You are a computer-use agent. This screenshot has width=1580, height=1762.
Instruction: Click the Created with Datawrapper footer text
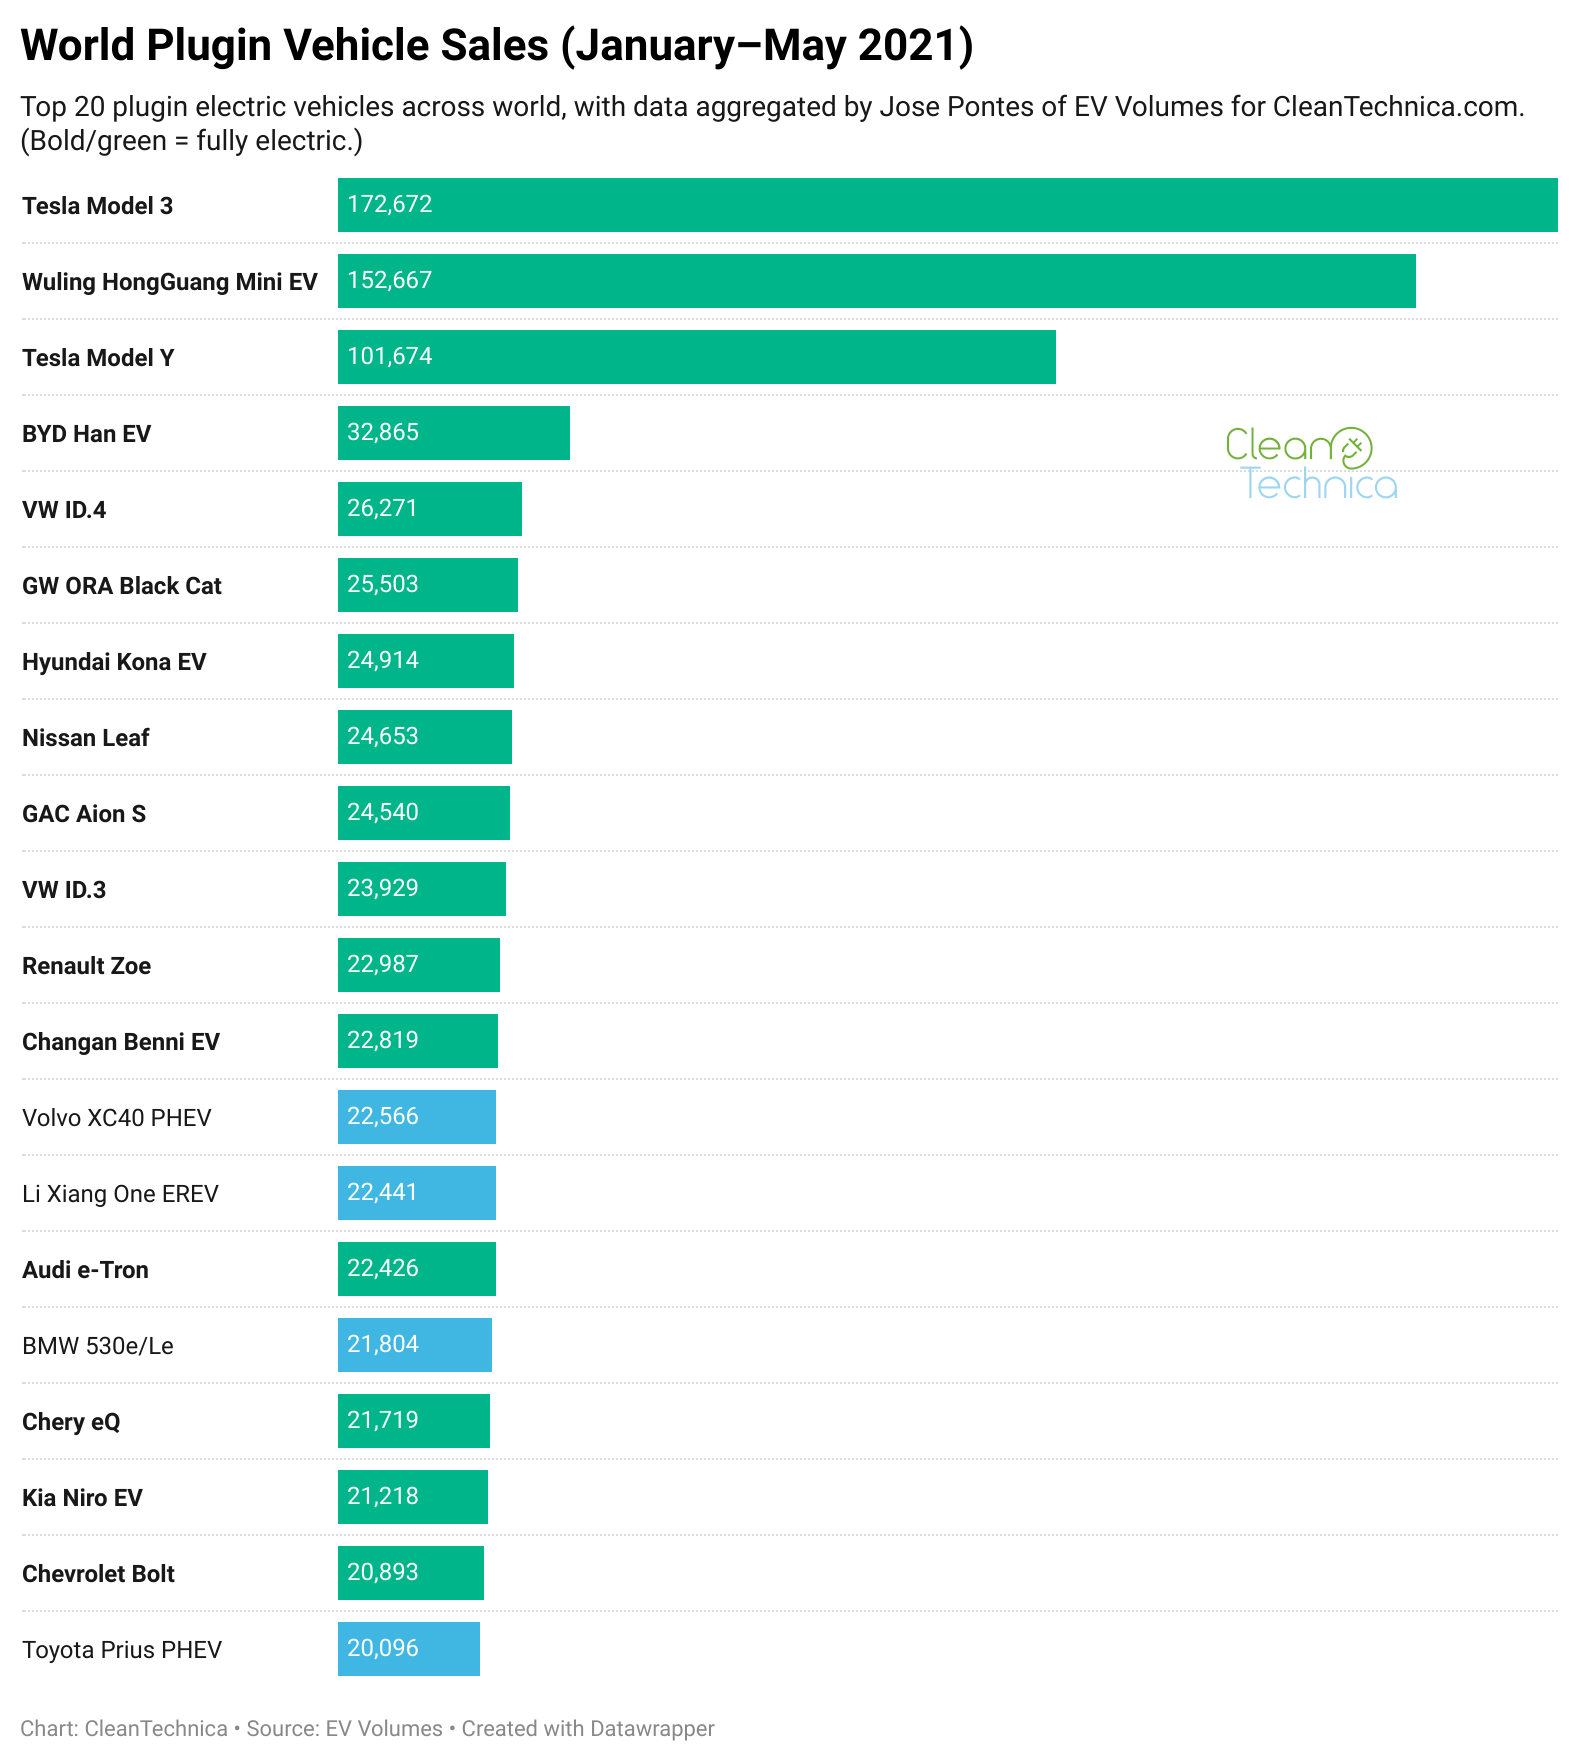tap(588, 1729)
